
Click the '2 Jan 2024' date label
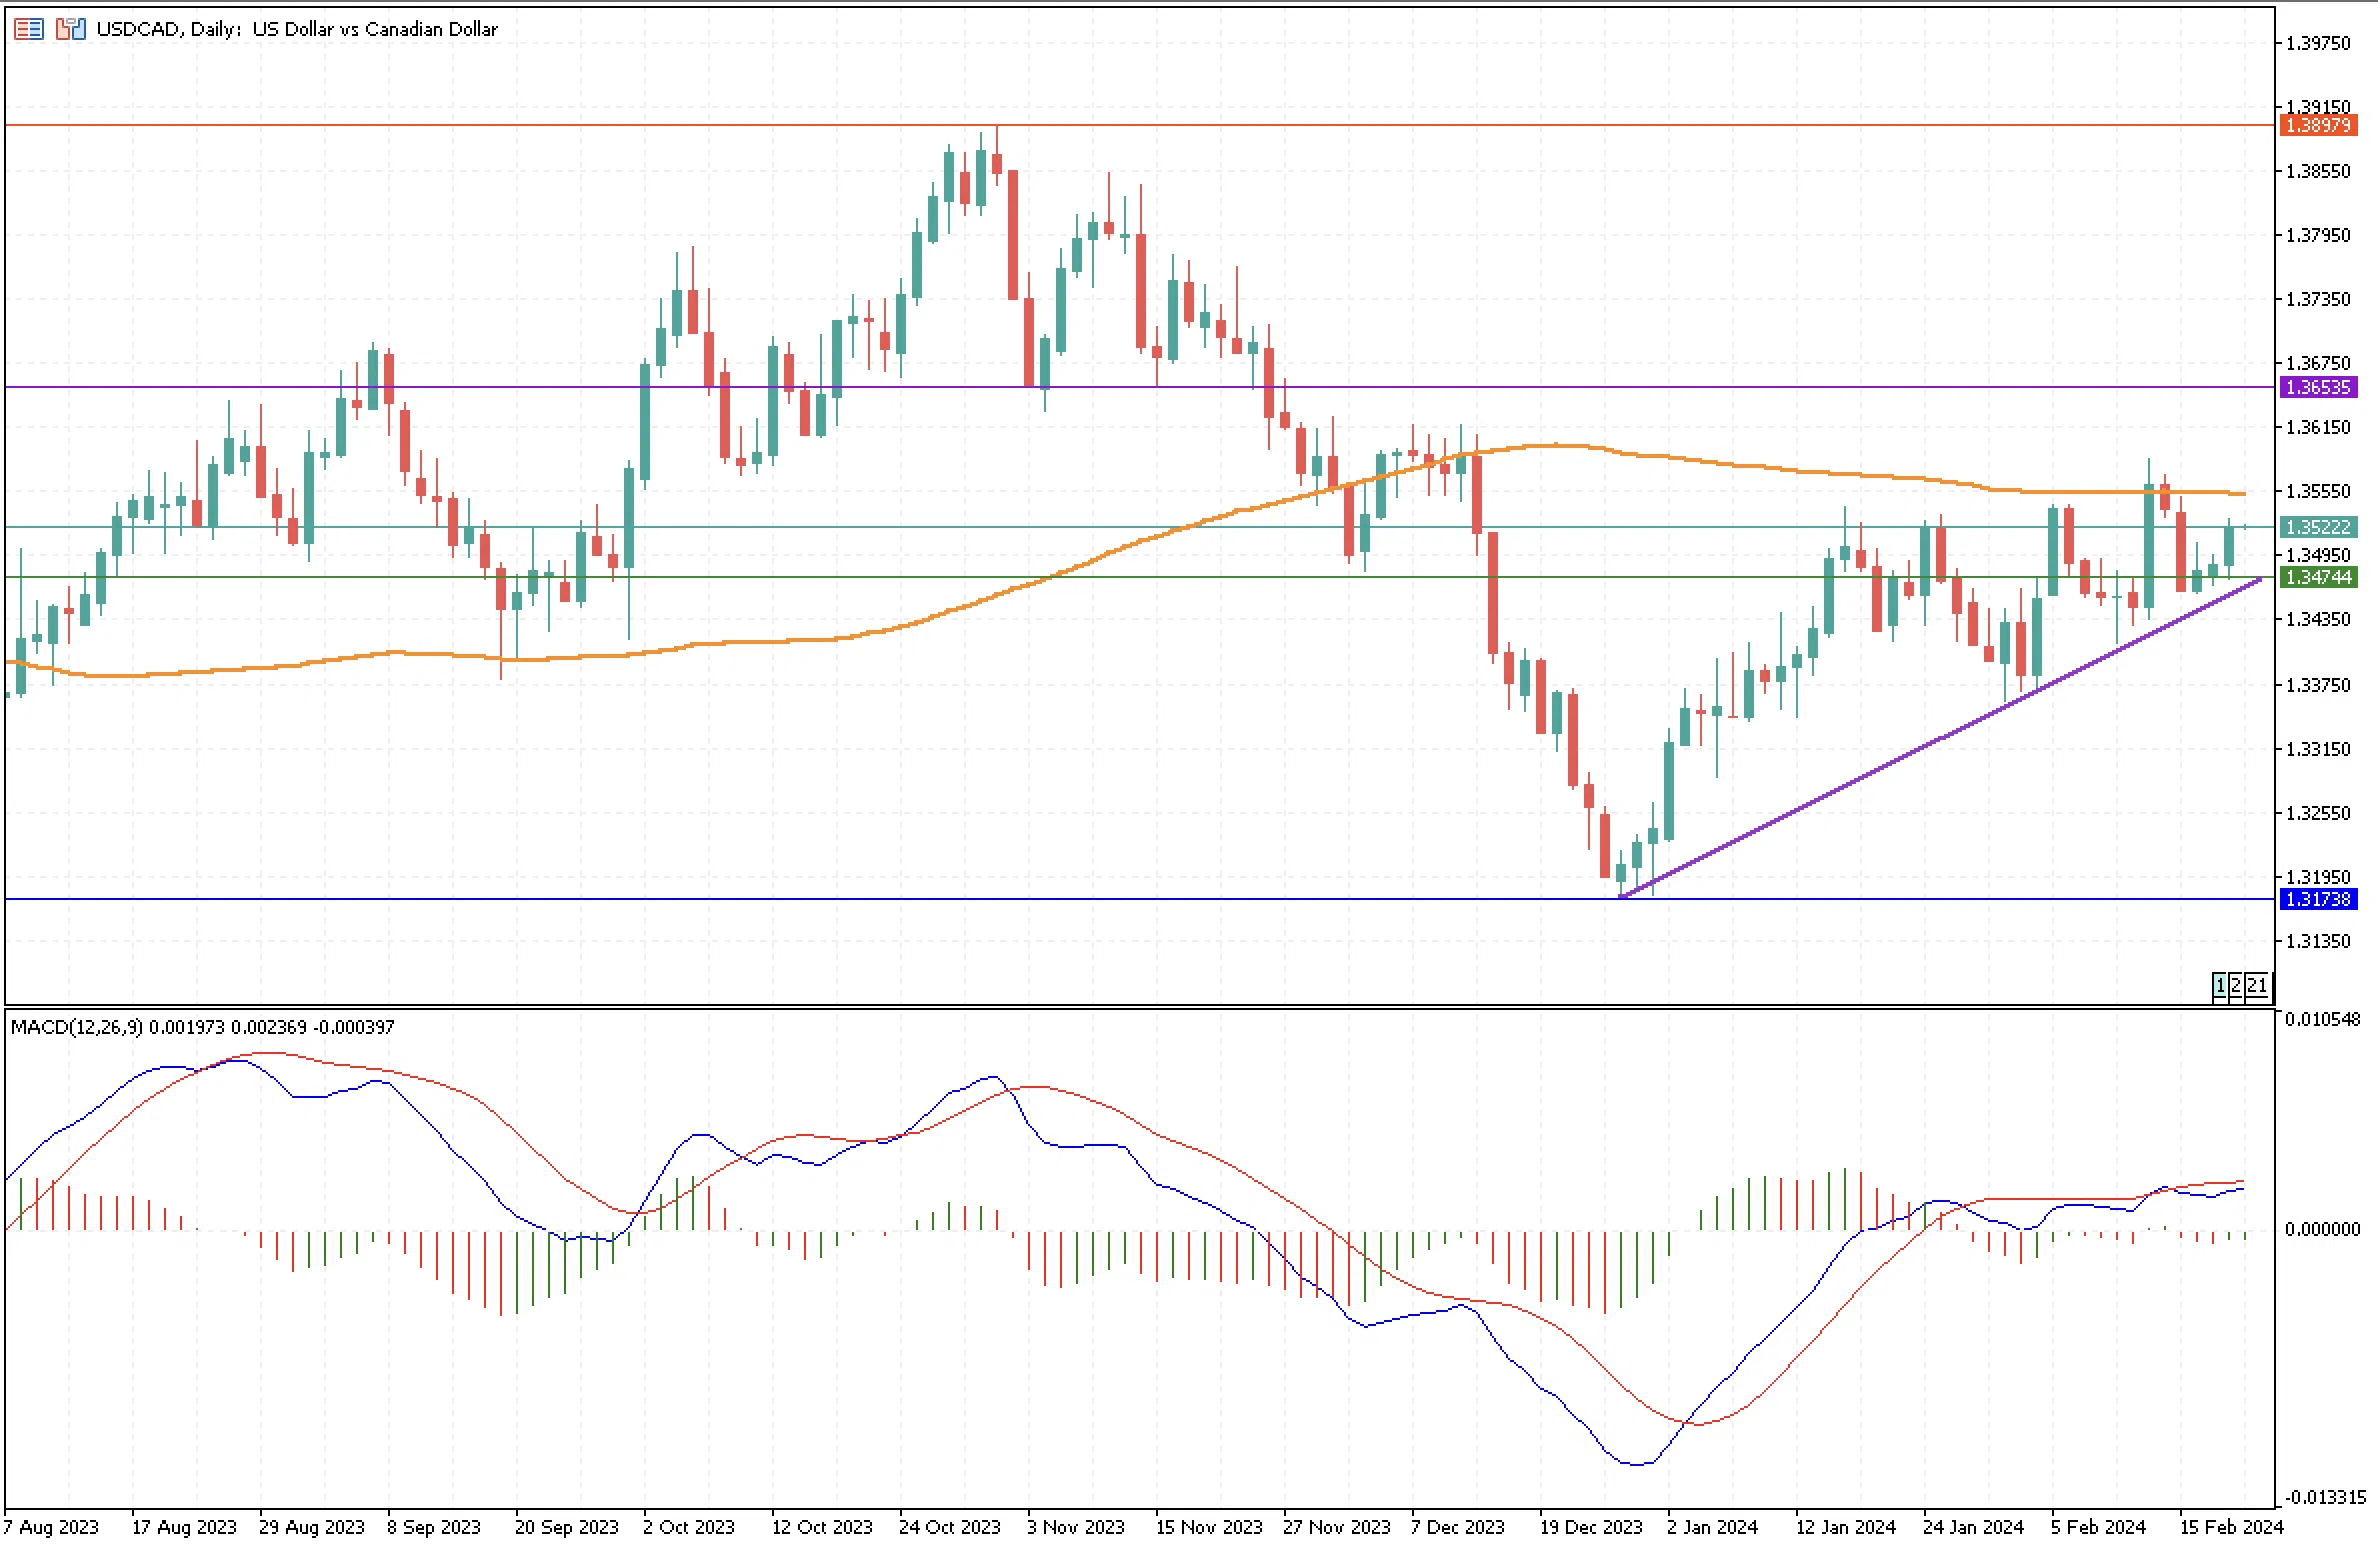coord(1711,1527)
